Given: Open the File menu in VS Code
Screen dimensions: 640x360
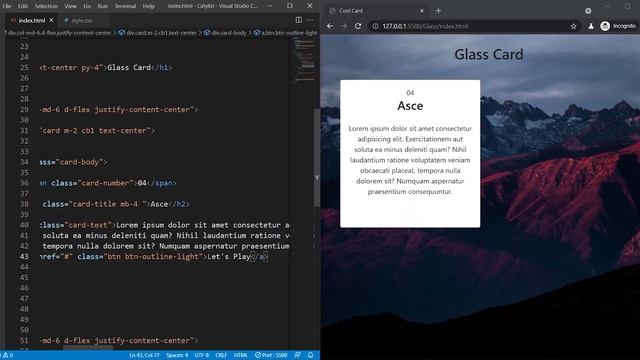Looking at the screenshot, I should [x=7, y=6].
